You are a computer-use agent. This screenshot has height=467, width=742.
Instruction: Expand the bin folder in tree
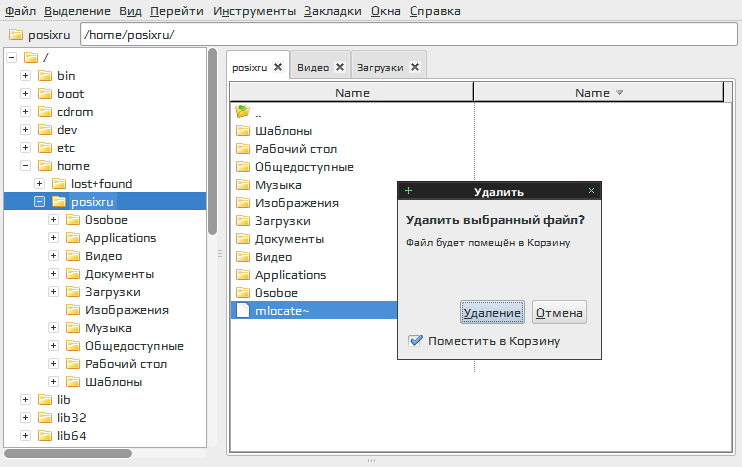click(x=26, y=76)
